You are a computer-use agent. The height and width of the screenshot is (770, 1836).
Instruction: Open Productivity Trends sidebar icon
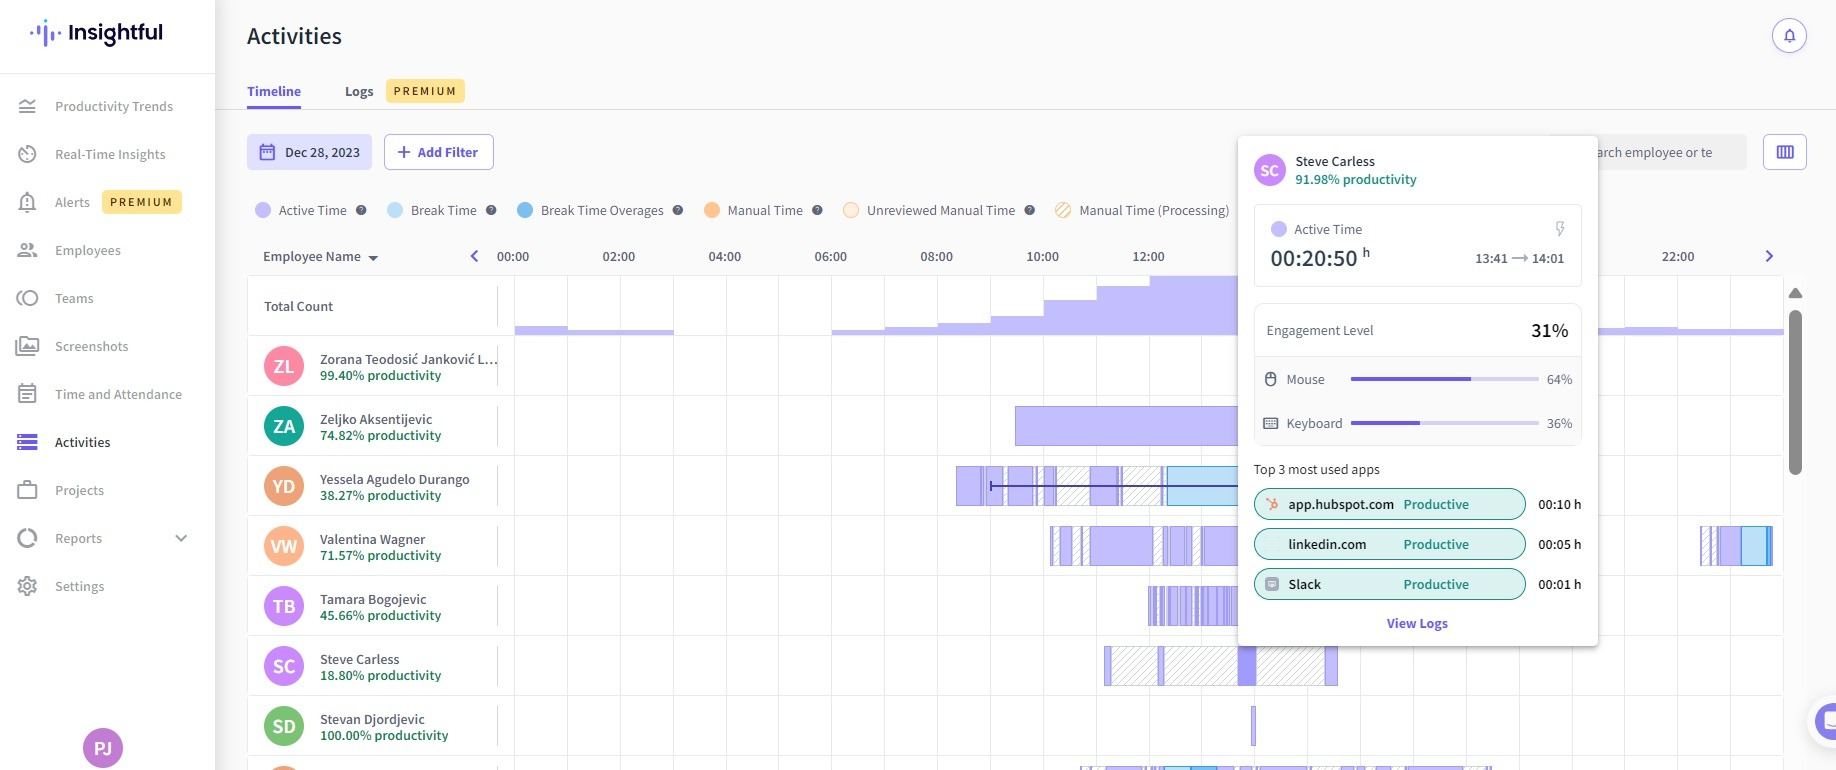pyautogui.click(x=27, y=106)
